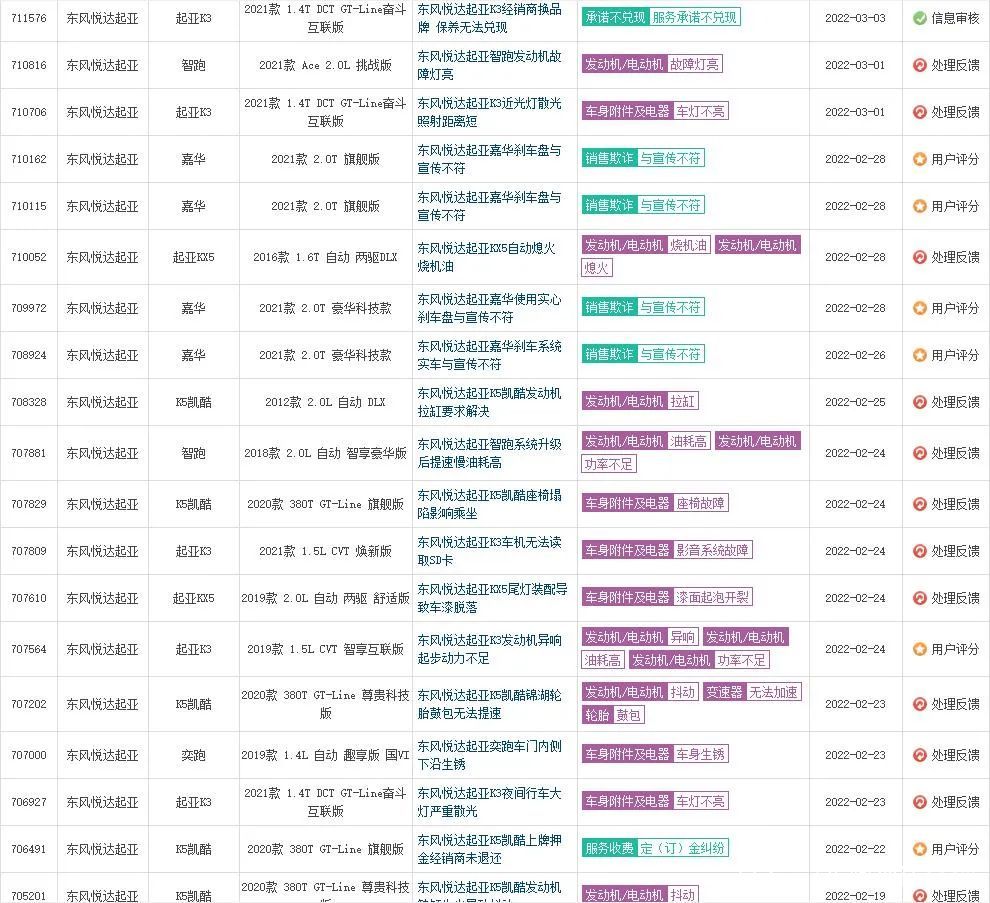The width and height of the screenshot is (990, 903).
Task: Click orange rating icon in row 710115
Action: click(919, 206)
